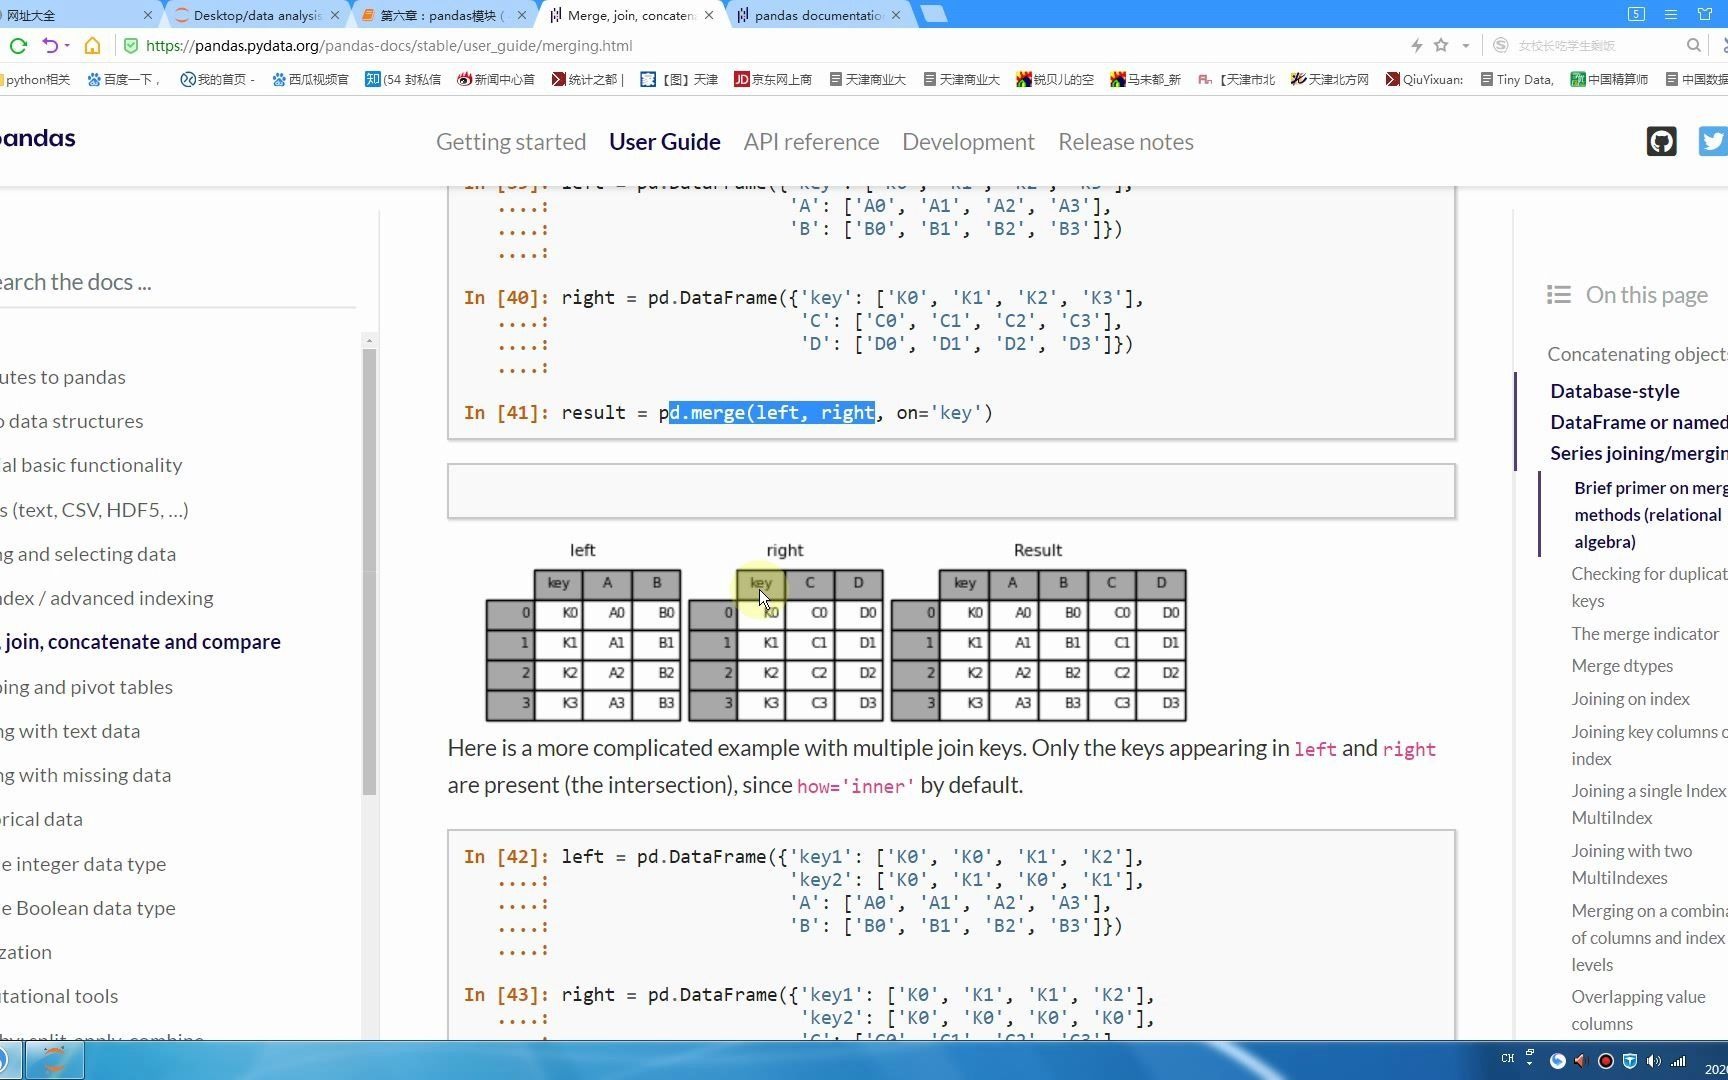Open the browser hamburger menu
The height and width of the screenshot is (1080, 1728).
[x=1671, y=14]
